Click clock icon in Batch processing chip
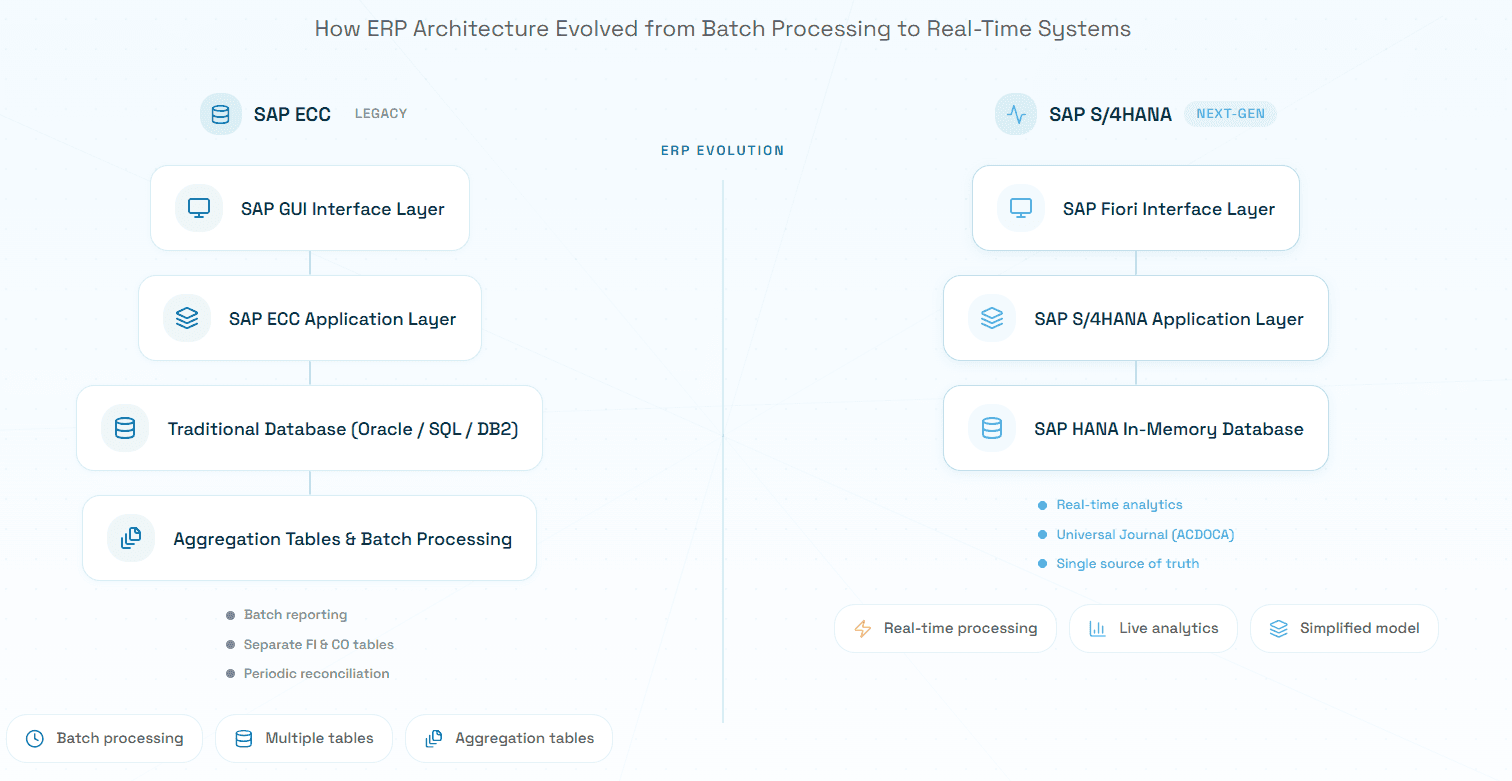 [x=35, y=739]
